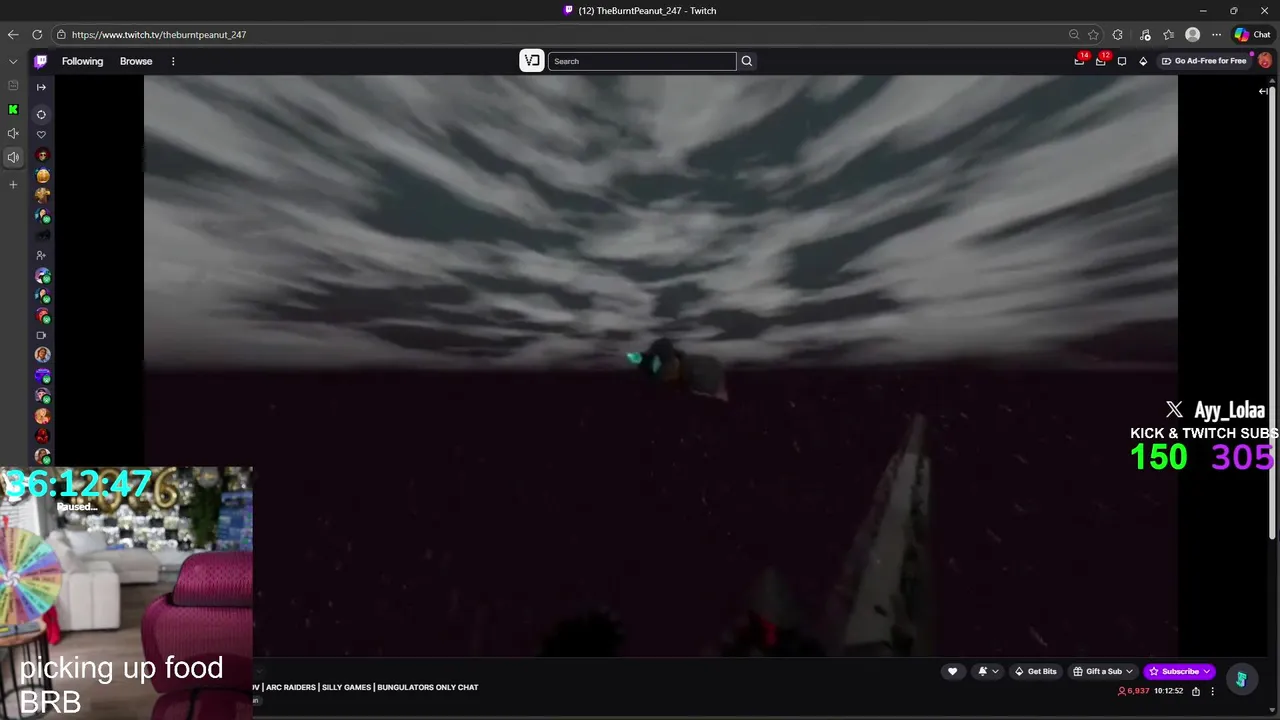Click the heart followed channels icon in sidebar
Viewport: 1280px width, 720px height.
[41, 134]
